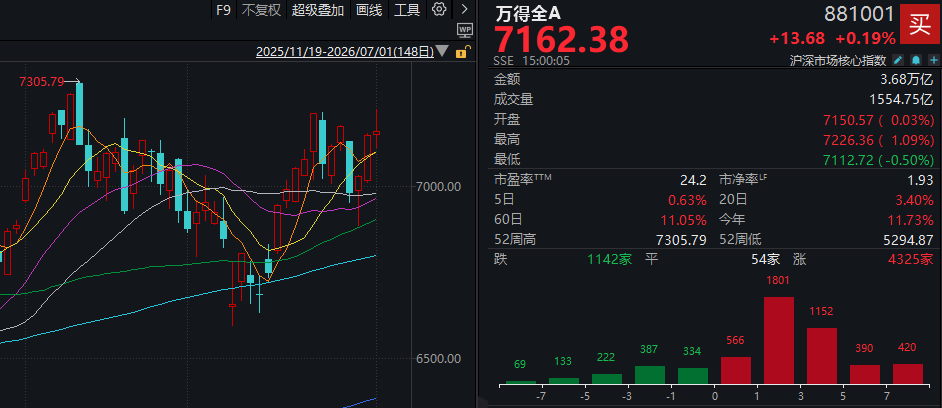The height and width of the screenshot is (408, 942).
Task: Click the WP monitor icon
Action: 464,30
